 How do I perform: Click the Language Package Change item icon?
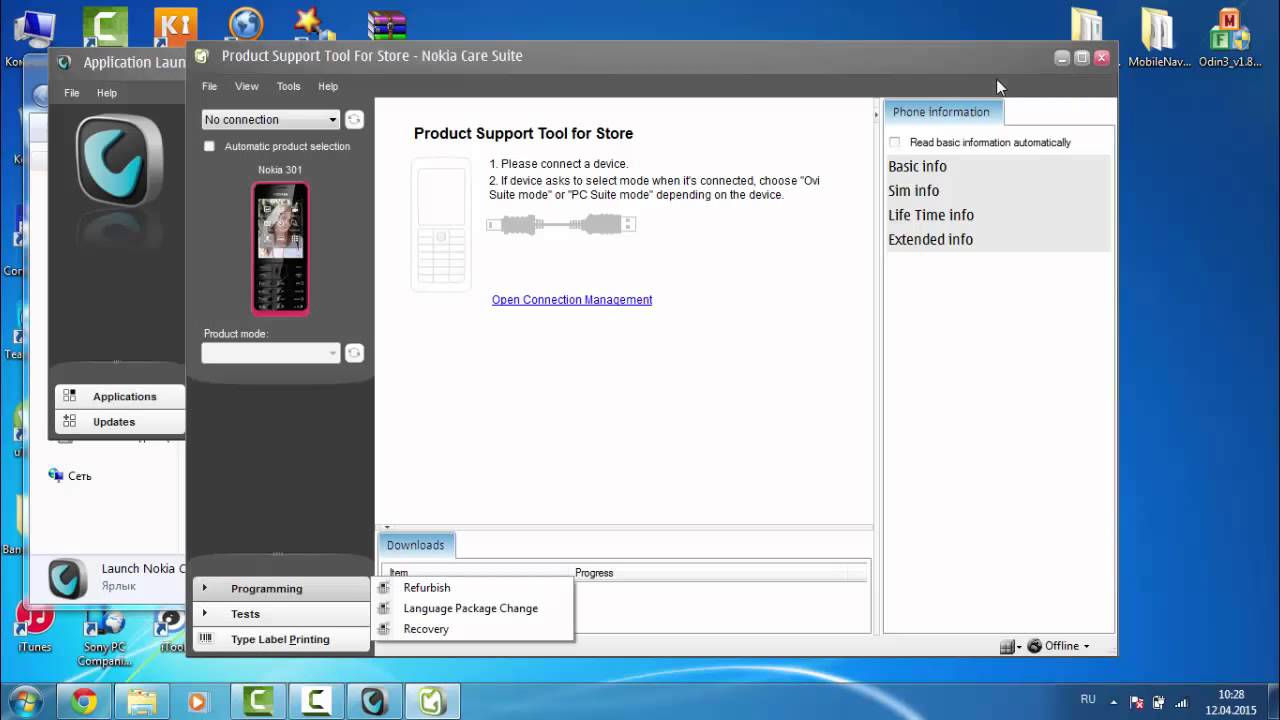click(x=384, y=608)
